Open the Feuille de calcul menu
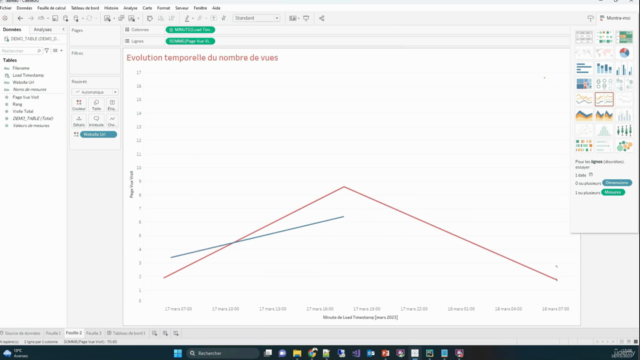This screenshot has height=360, width=640. point(51,8)
